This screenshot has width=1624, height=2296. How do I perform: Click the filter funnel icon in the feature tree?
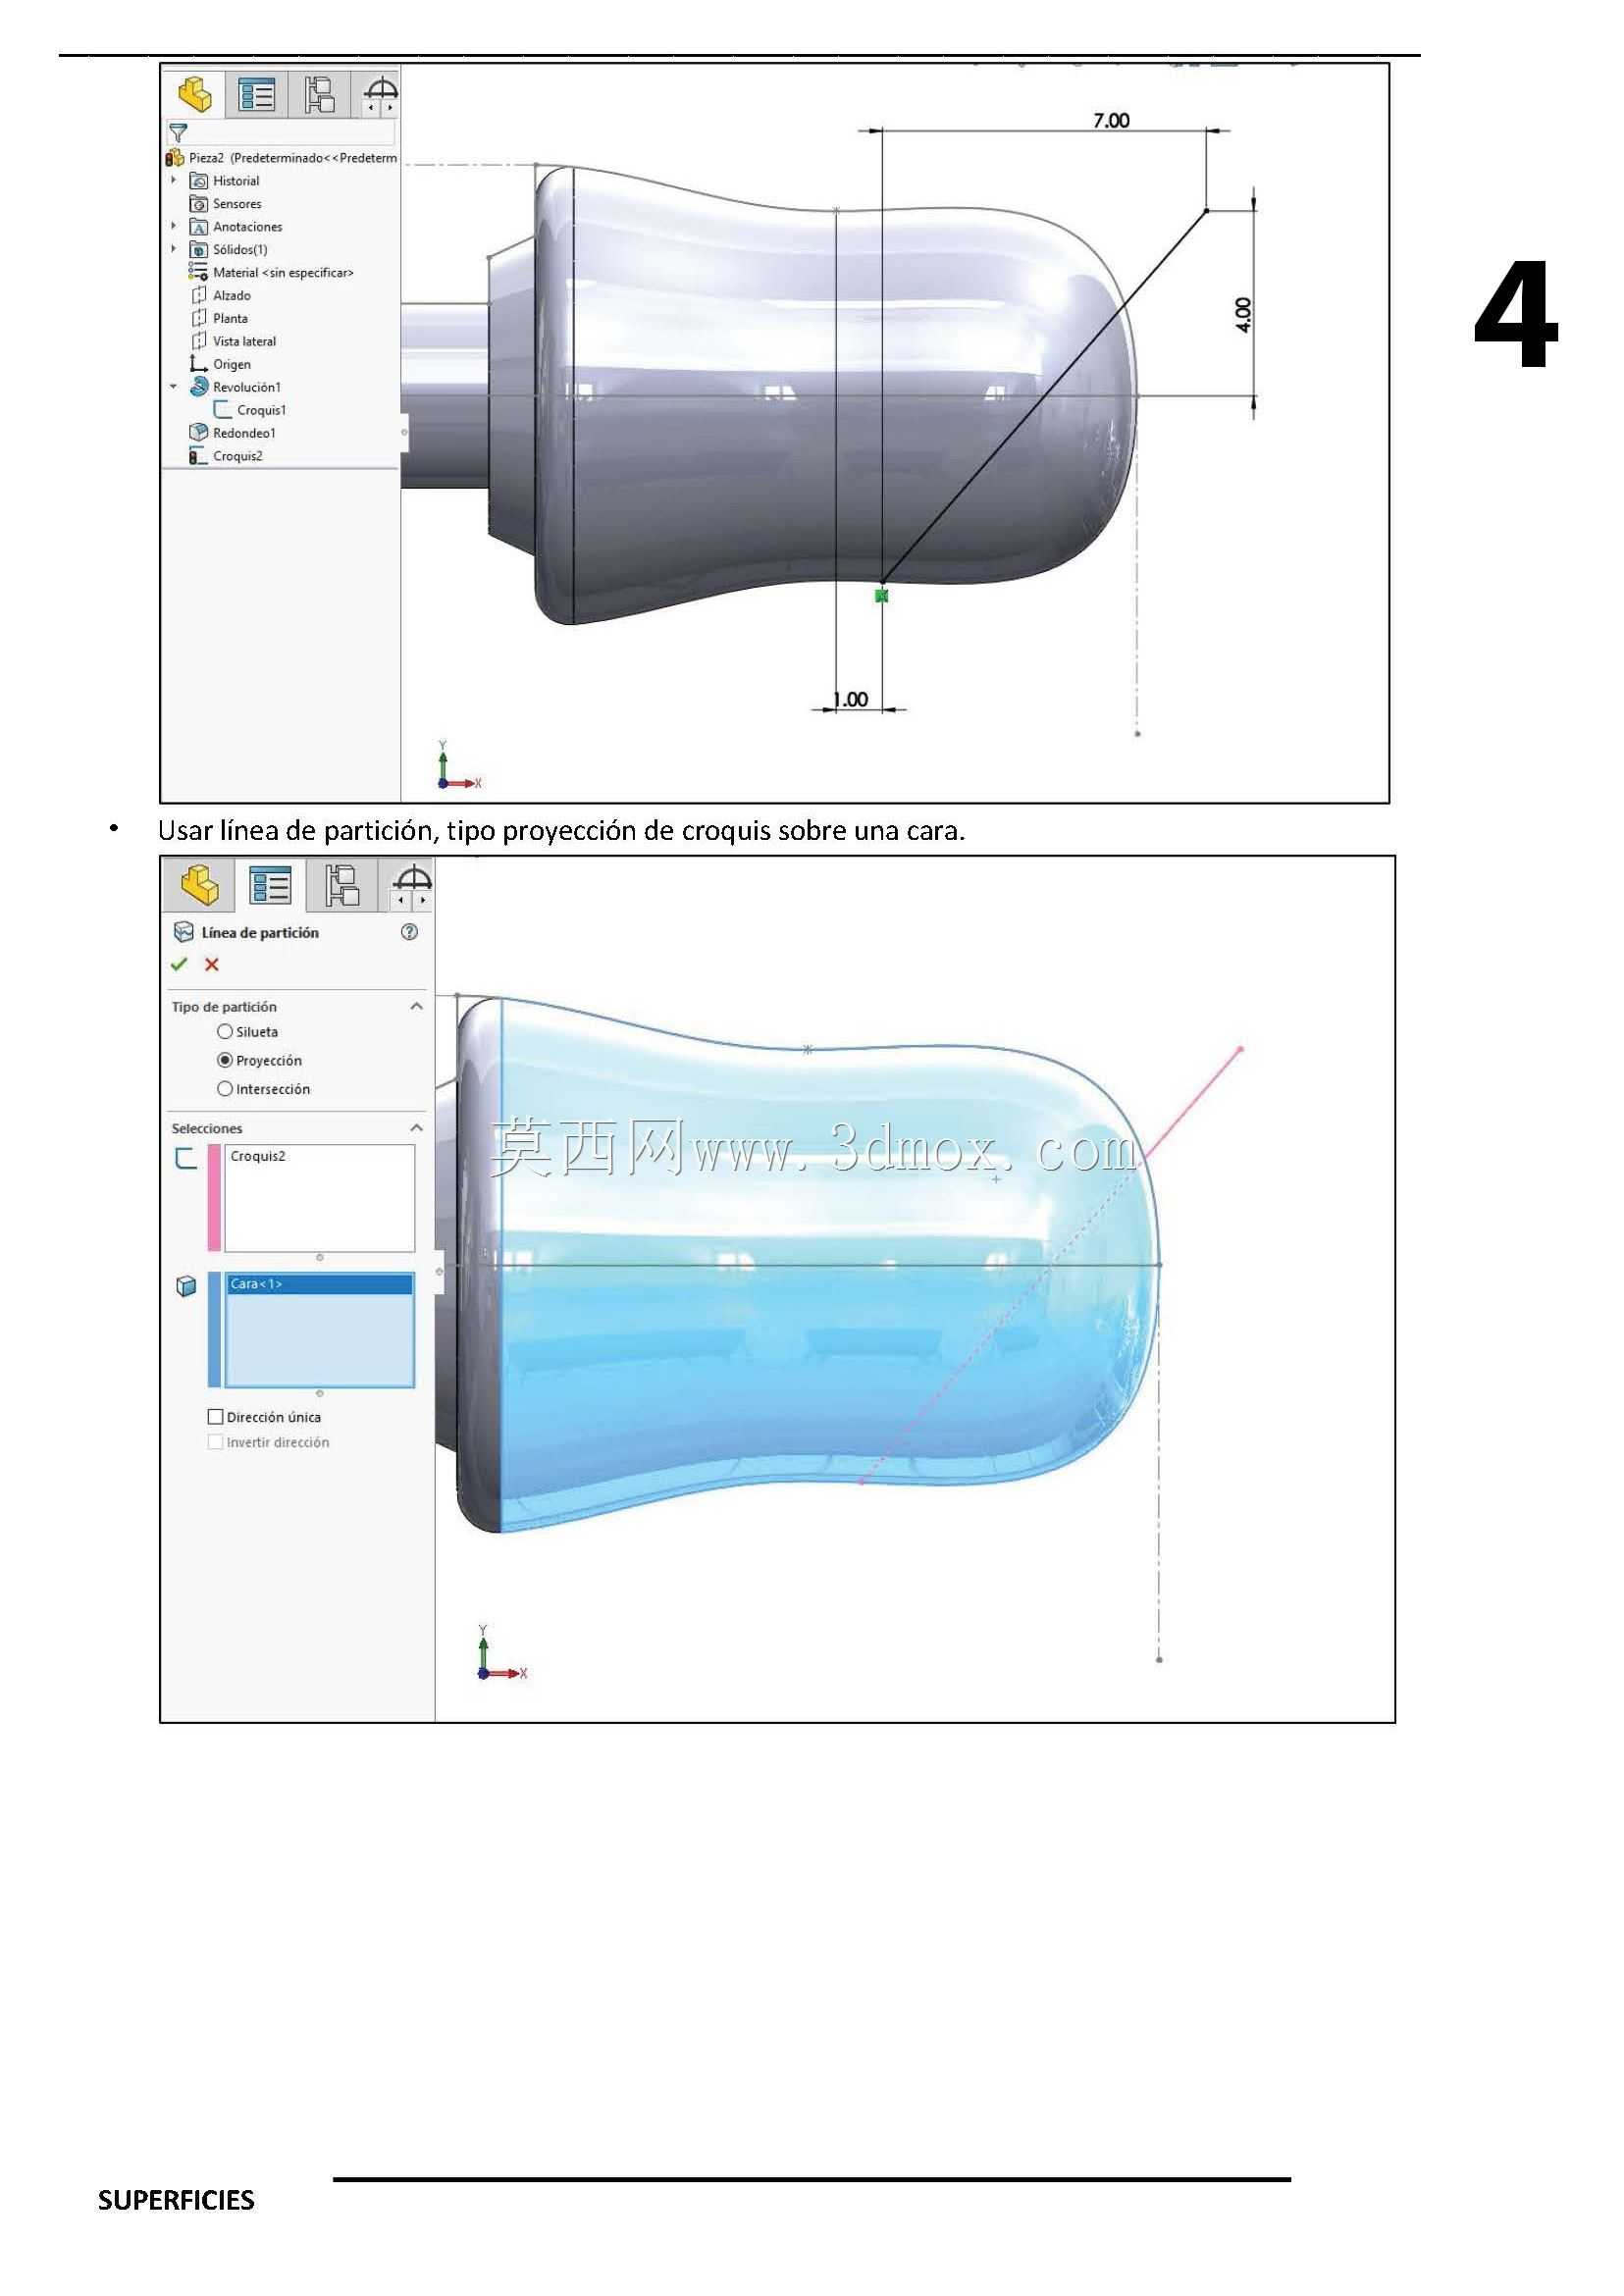178,132
